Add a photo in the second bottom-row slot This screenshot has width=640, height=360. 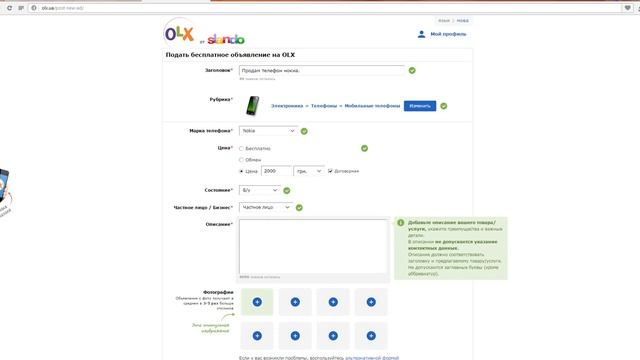(295, 336)
